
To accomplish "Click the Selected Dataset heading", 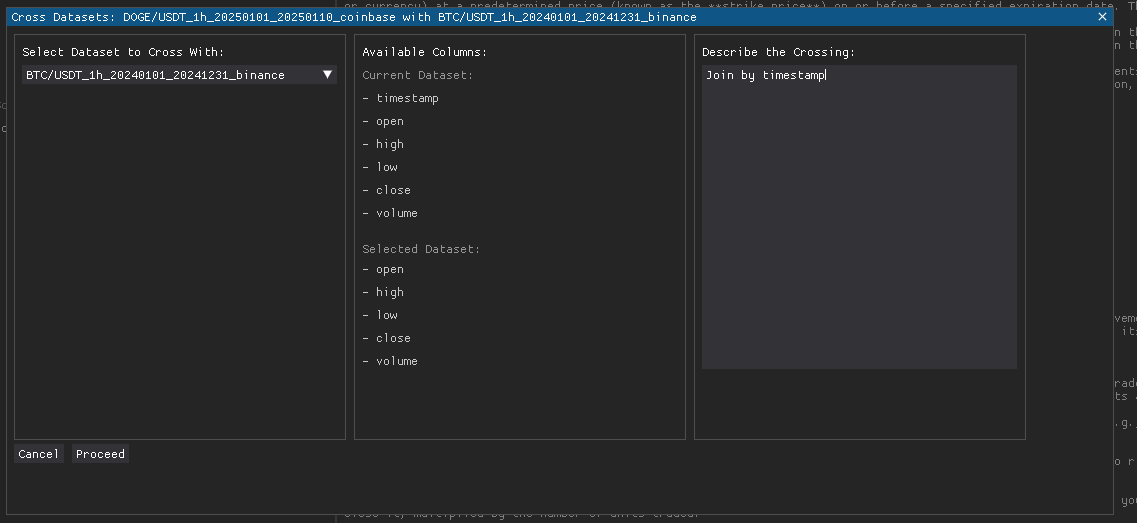I will tap(421, 249).
